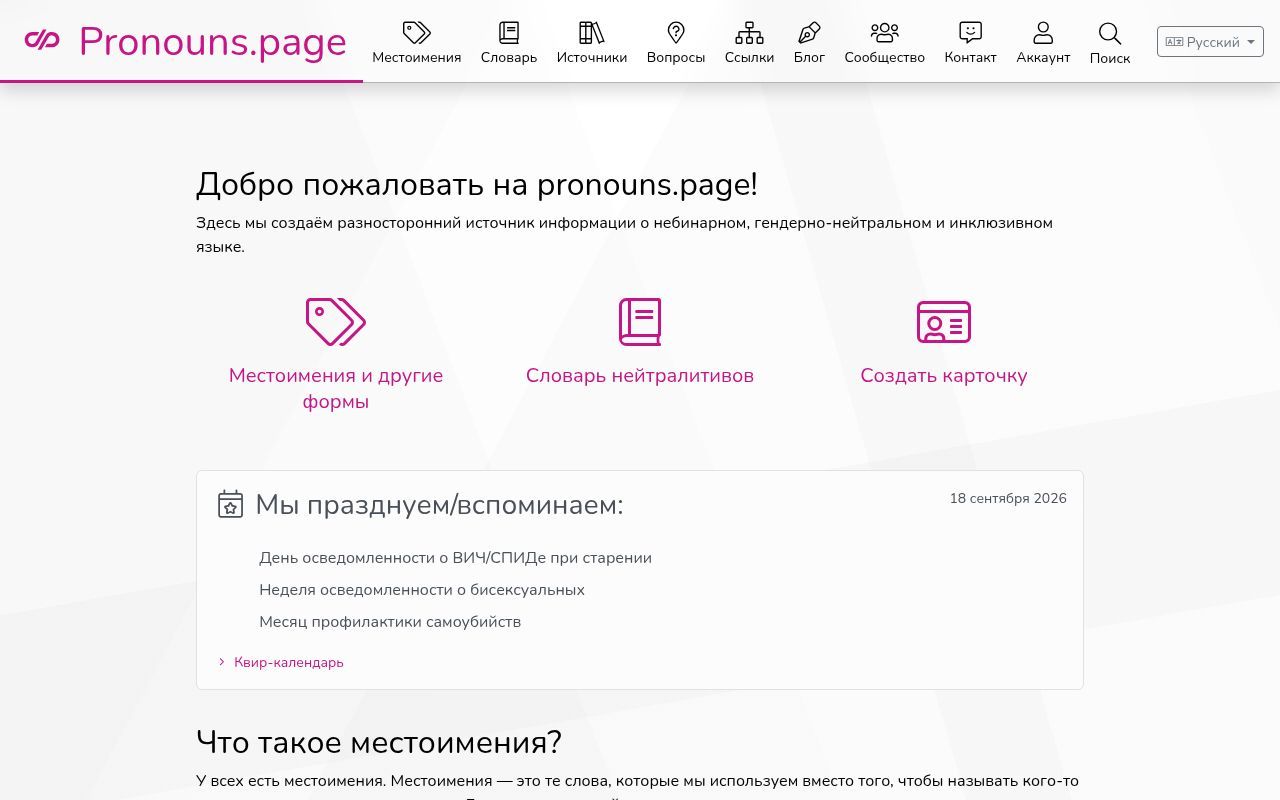Select the Блог menu label

809,58
